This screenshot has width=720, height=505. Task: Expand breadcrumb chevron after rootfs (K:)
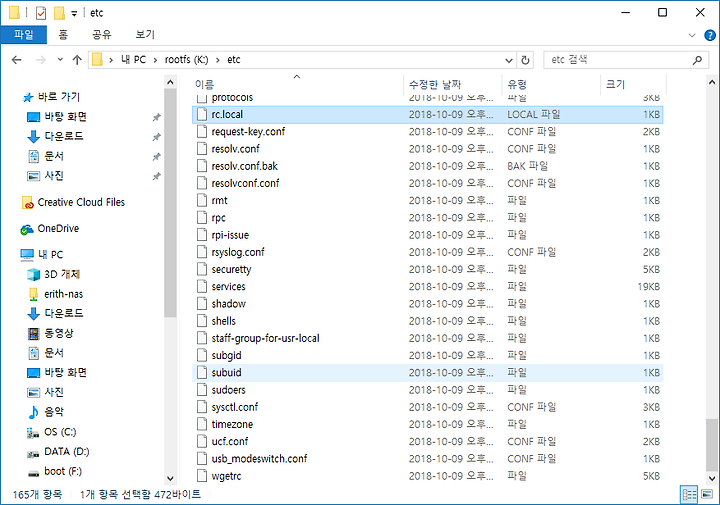218,60
